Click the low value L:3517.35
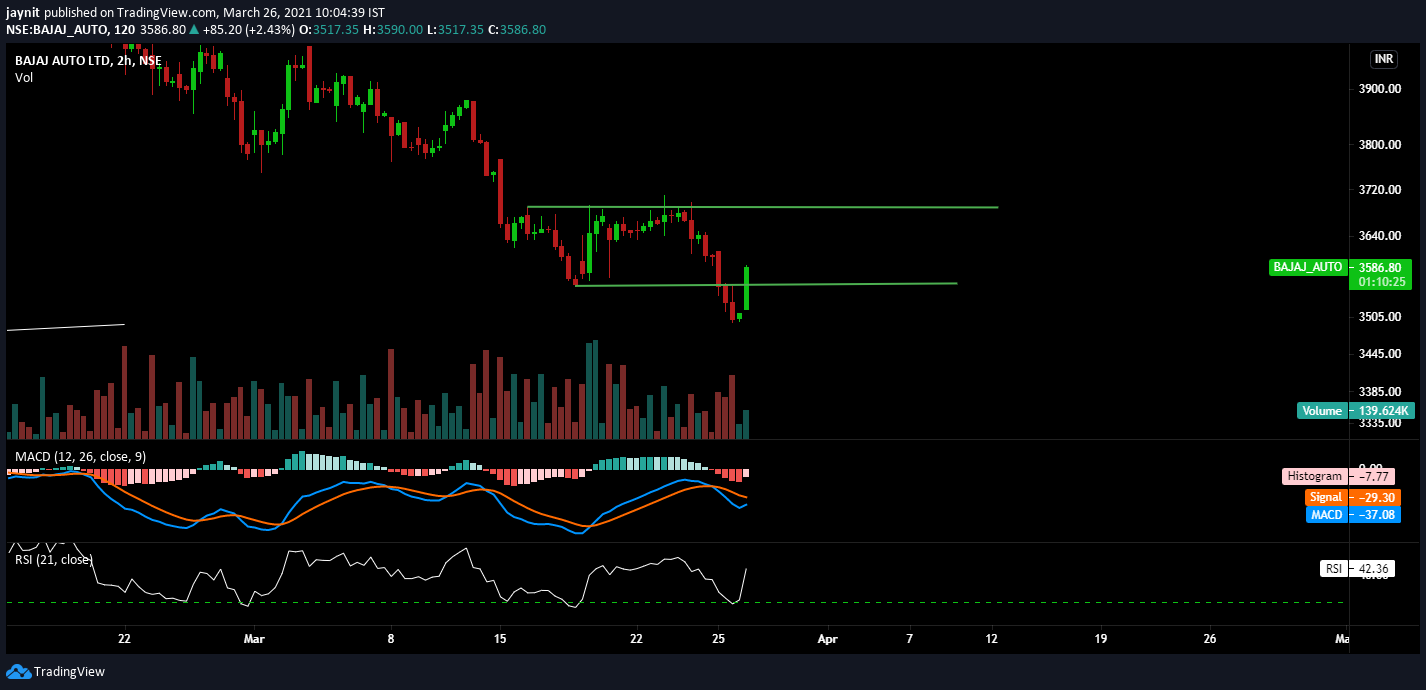1426x690 pixels. tap(456, 30)
